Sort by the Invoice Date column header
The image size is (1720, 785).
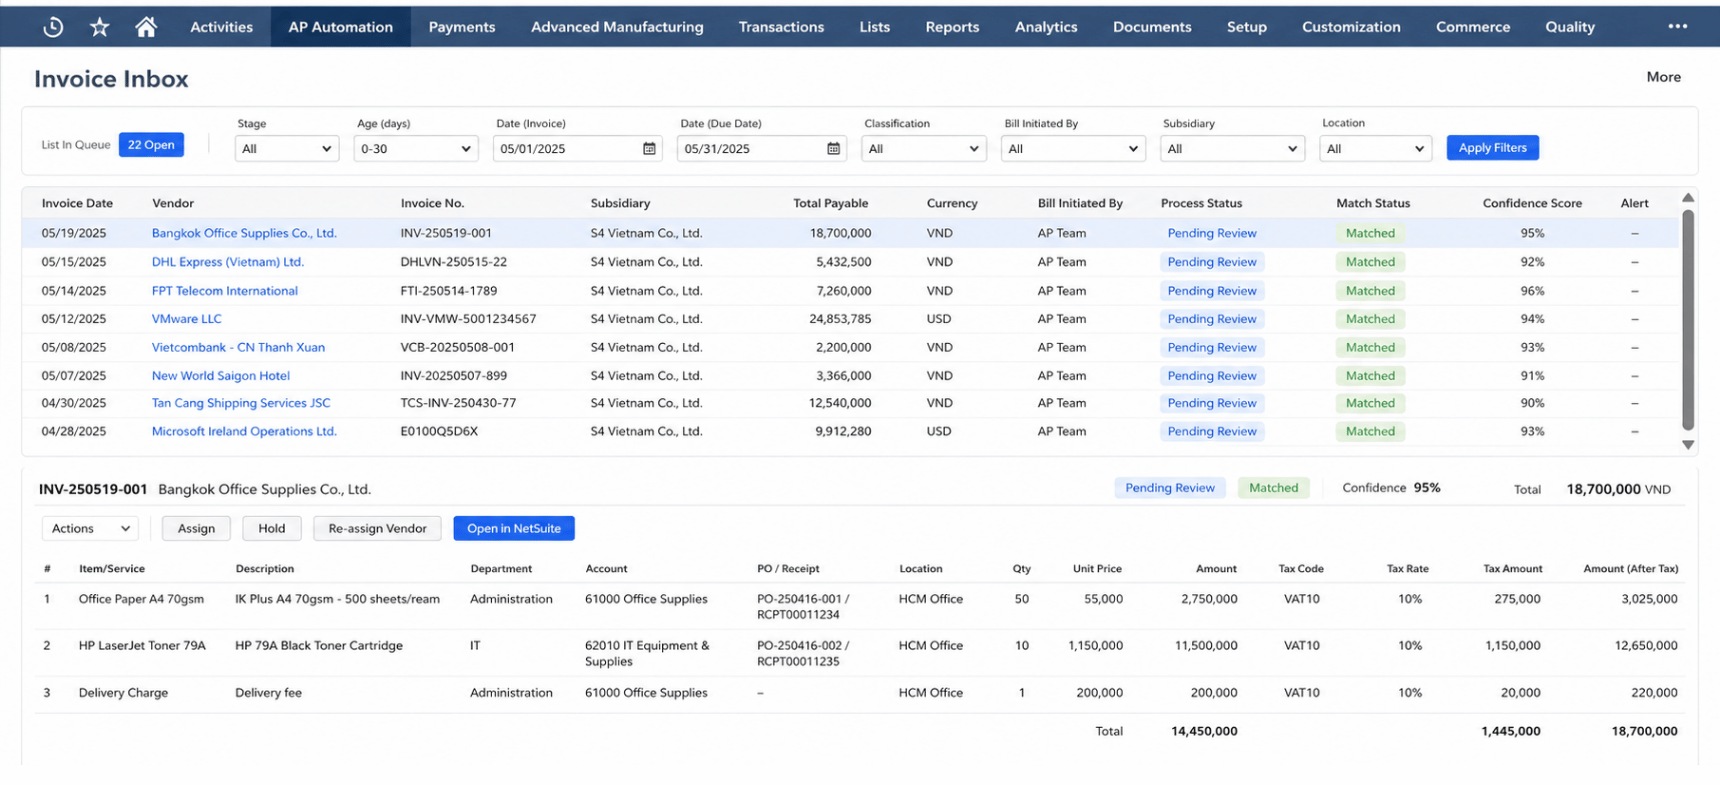tap(77, 203)
